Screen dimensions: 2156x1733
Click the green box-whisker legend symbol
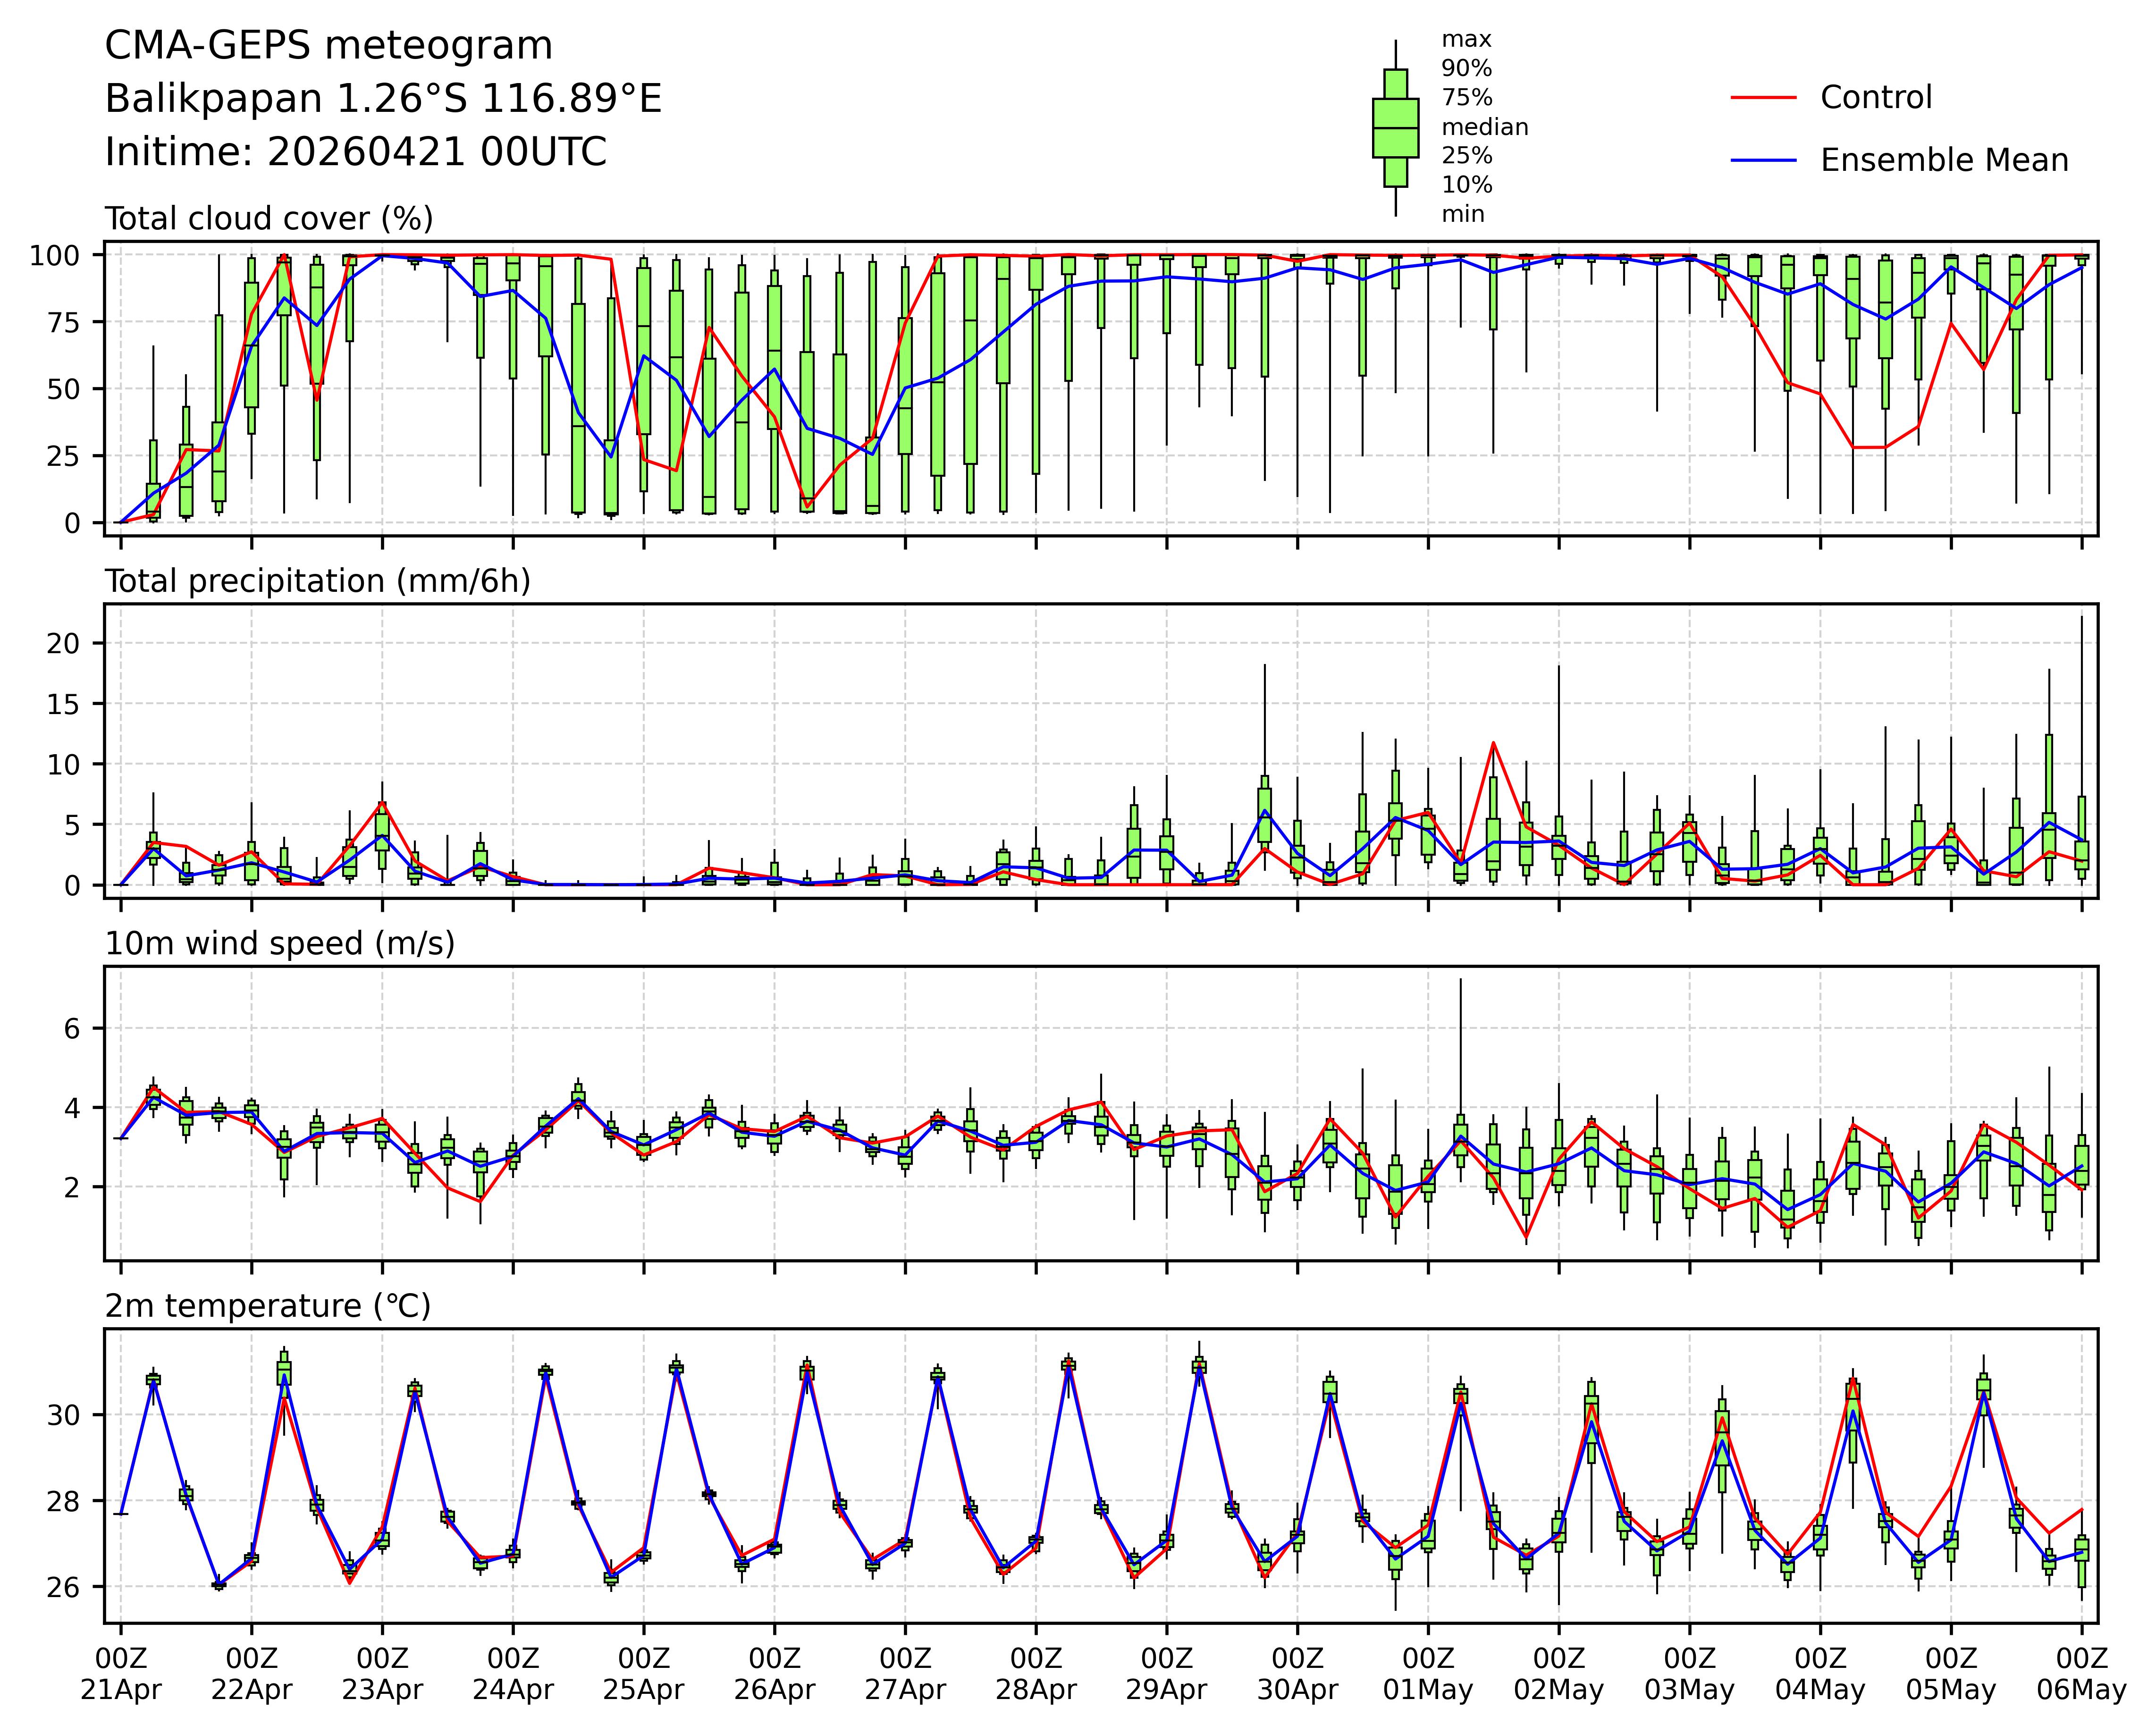(x=1395, y=128)
